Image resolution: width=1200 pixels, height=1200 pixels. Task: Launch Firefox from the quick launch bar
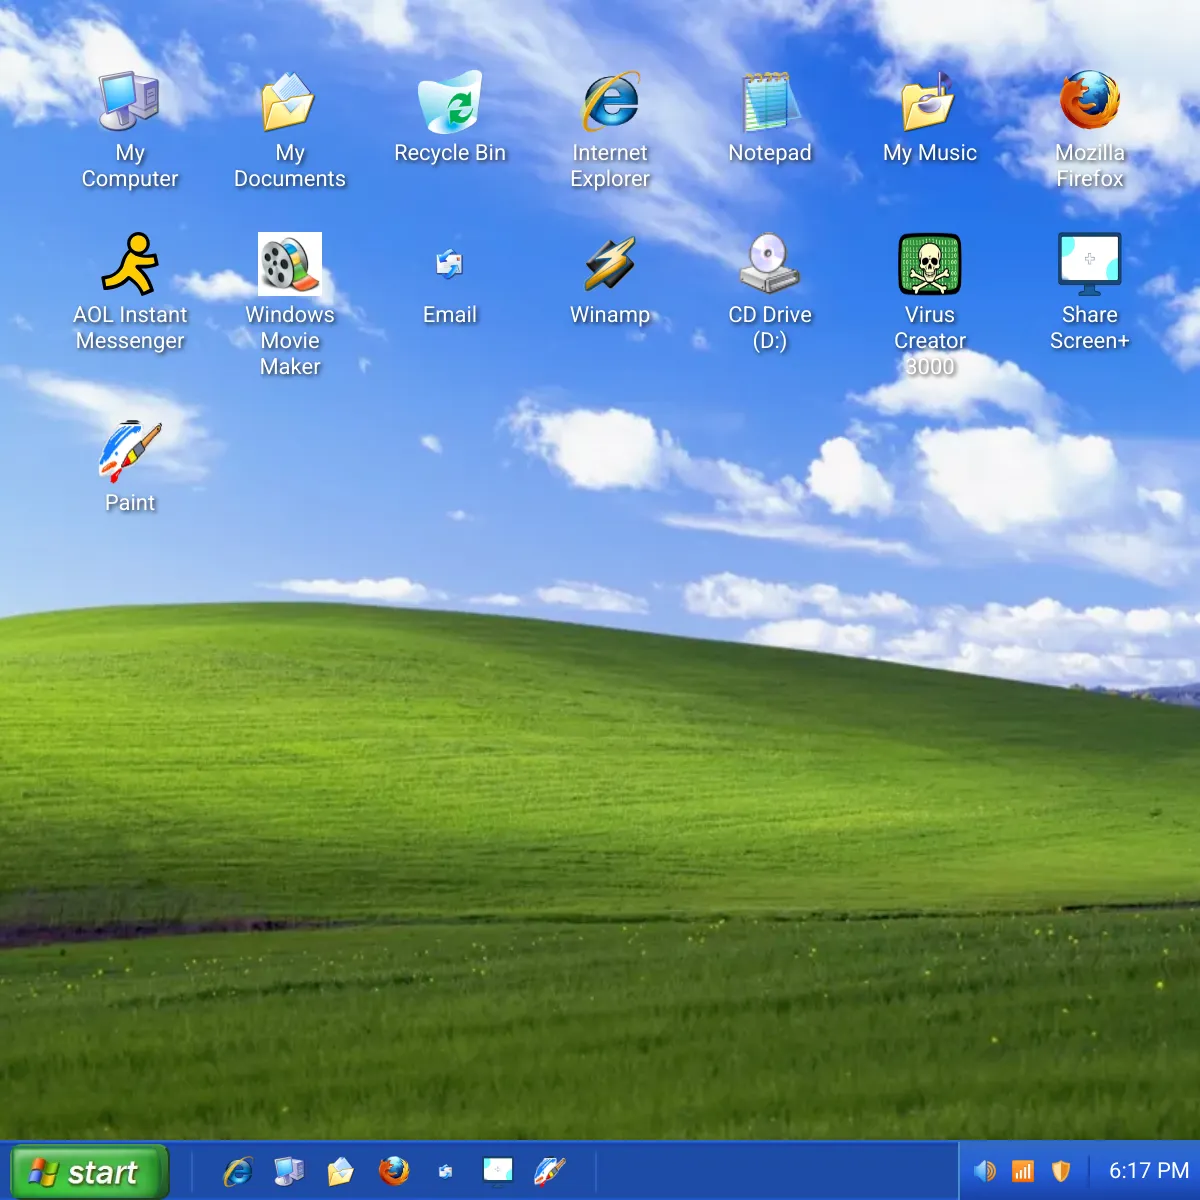click(x=394, y=1171)
